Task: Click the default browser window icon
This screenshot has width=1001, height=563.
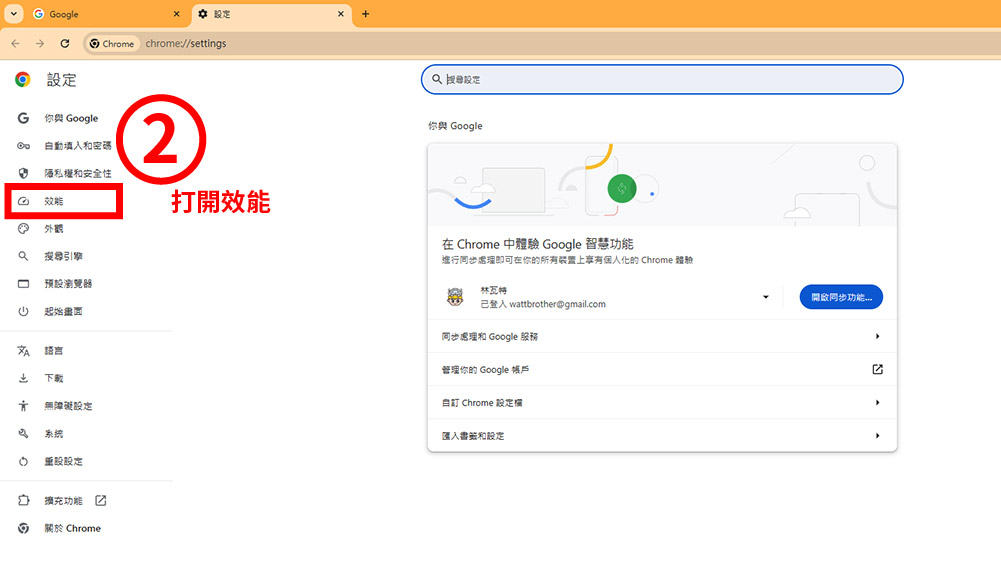Action: [24, 283]
